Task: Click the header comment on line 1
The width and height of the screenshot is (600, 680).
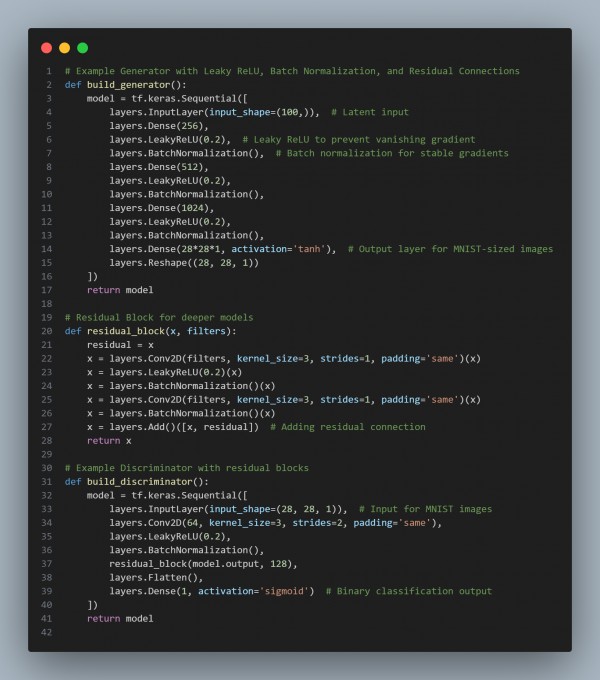Action: (x=292, y=71)
